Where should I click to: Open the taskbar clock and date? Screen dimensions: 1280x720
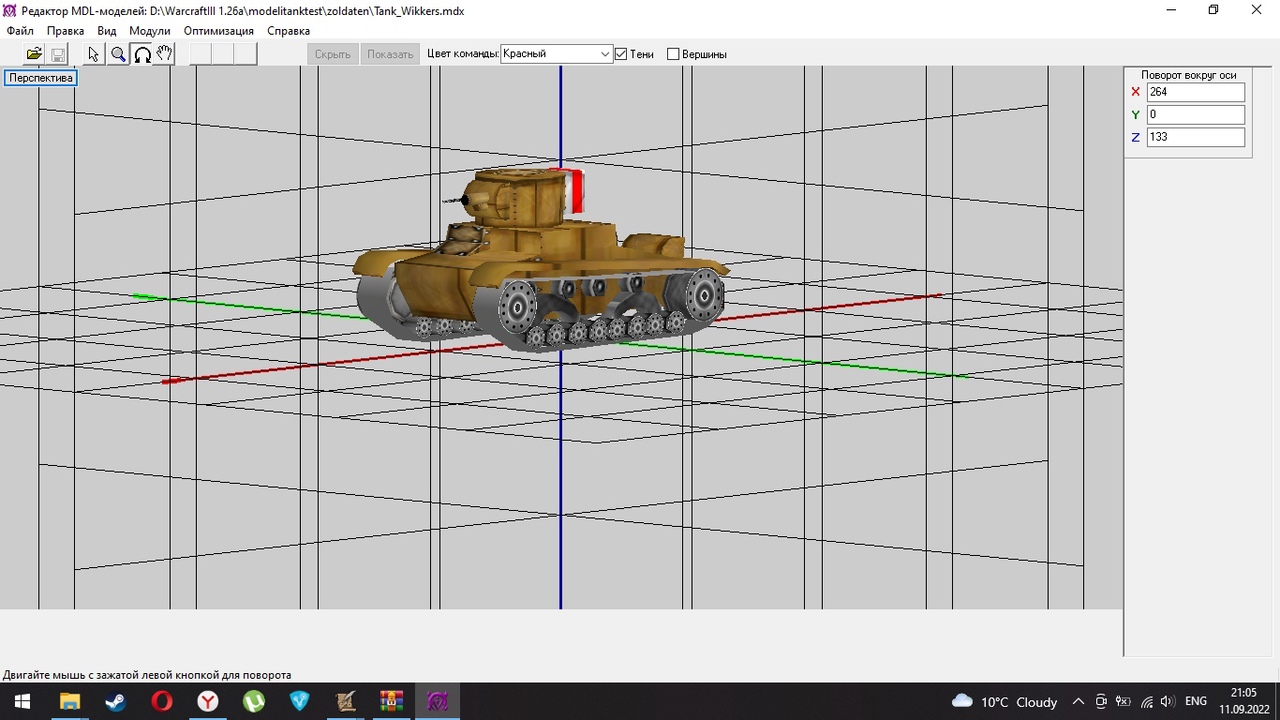click(x=1243, y=701)
